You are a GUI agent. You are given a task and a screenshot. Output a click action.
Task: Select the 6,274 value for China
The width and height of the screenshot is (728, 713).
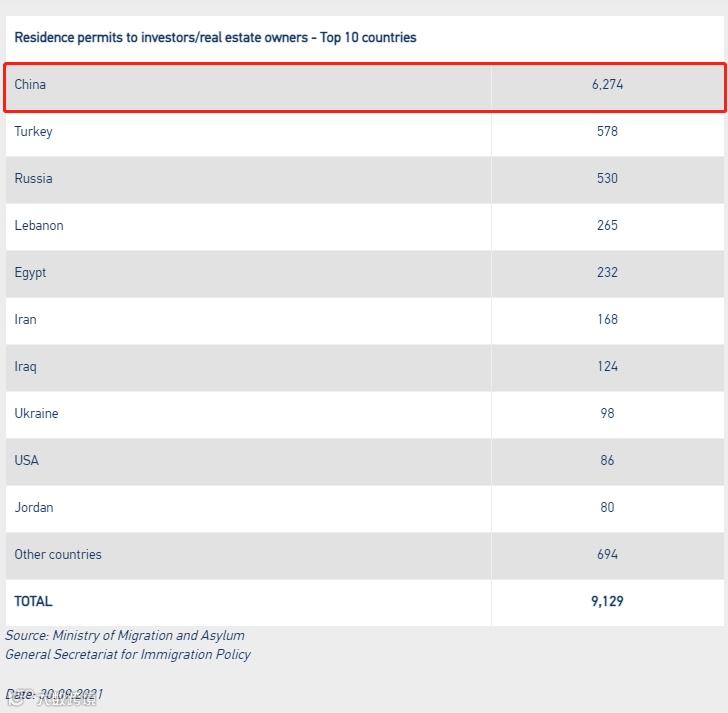(x=607, y=85)
